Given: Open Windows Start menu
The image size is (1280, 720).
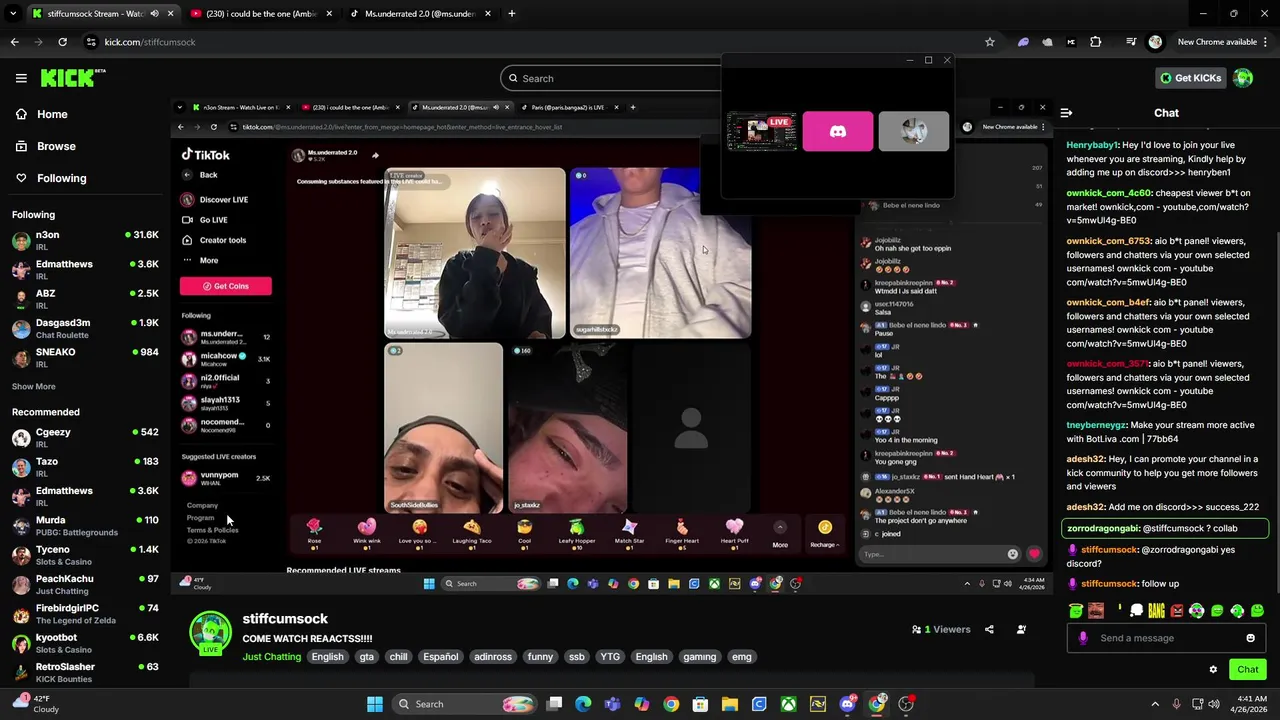Looking at the screenshot, I should tap(375, 704).
